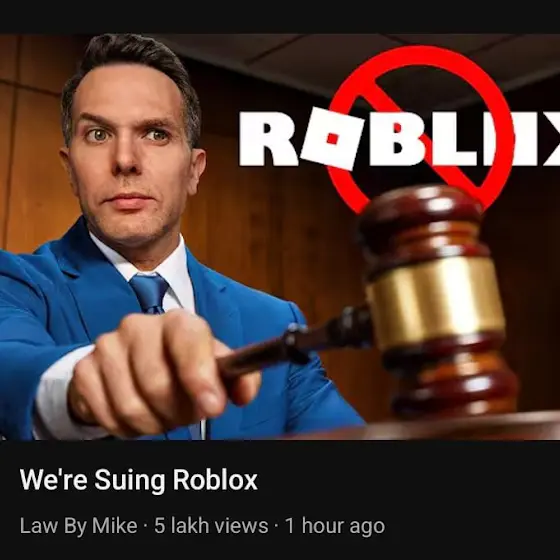Image resolution: width=560 pixels, height=560 pixels.
Task: Click the wooden gavel head
Action: [x=436, y=296]
